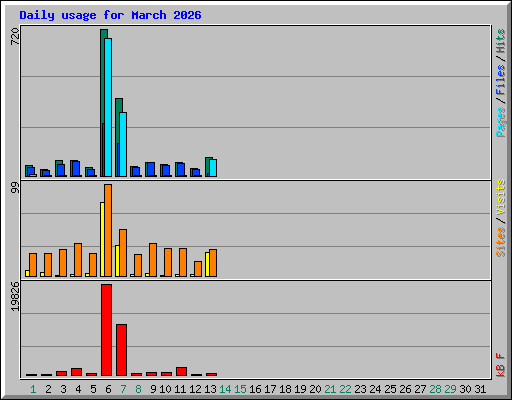Click the tall cyan Pages bar for day 6
Screen dimensions: 512x400
click(108, 107)
